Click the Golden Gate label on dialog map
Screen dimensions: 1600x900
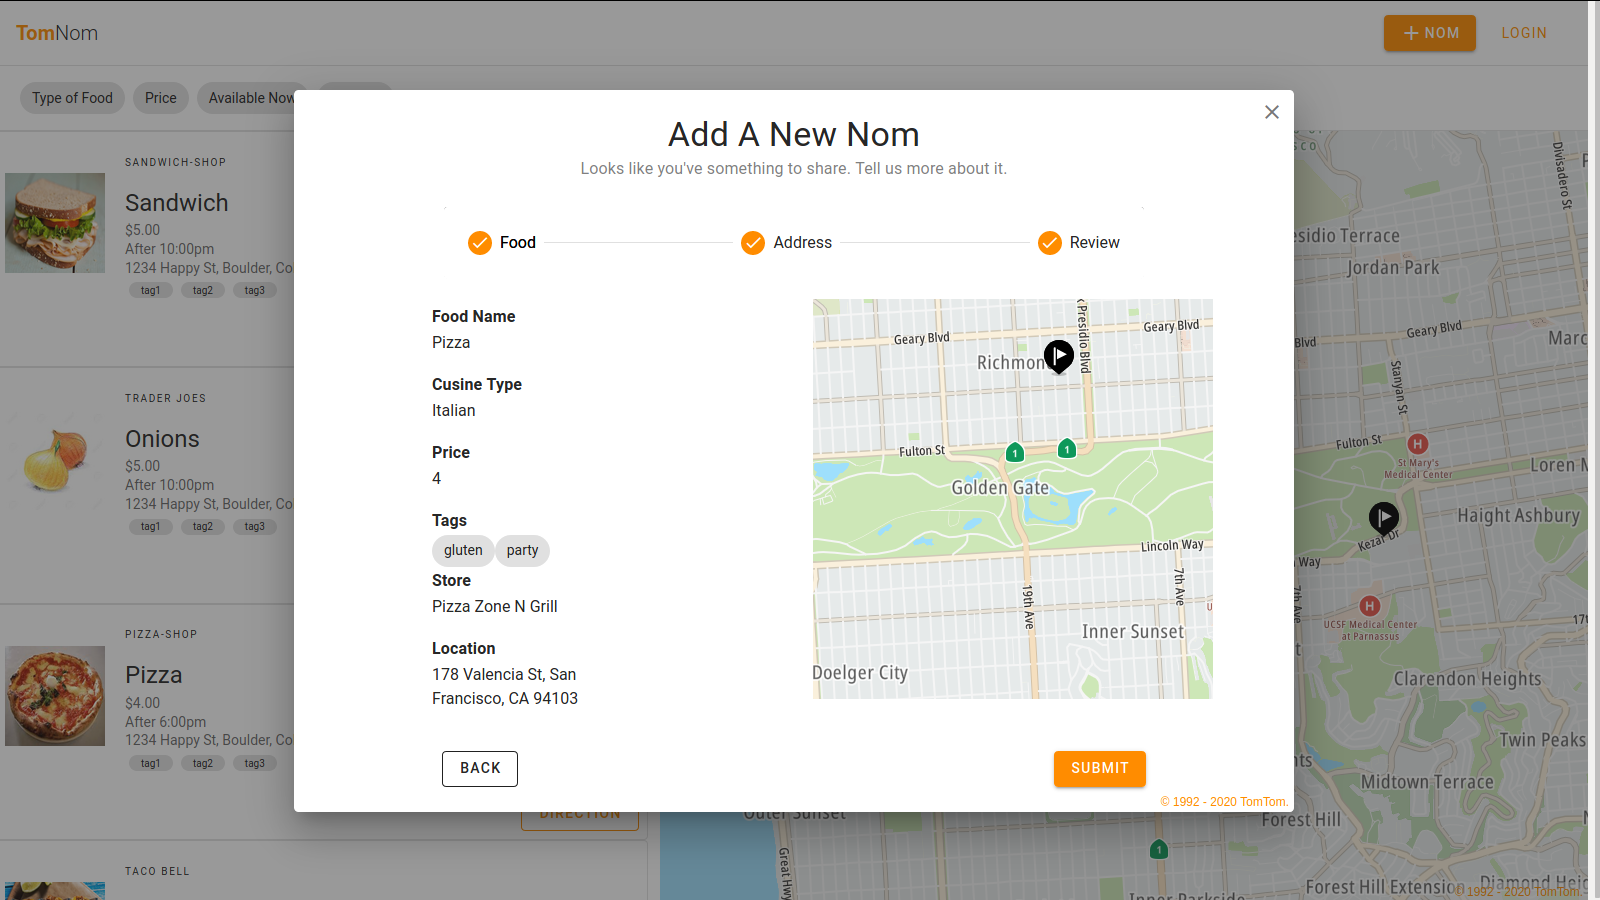tap(1000, 488)
